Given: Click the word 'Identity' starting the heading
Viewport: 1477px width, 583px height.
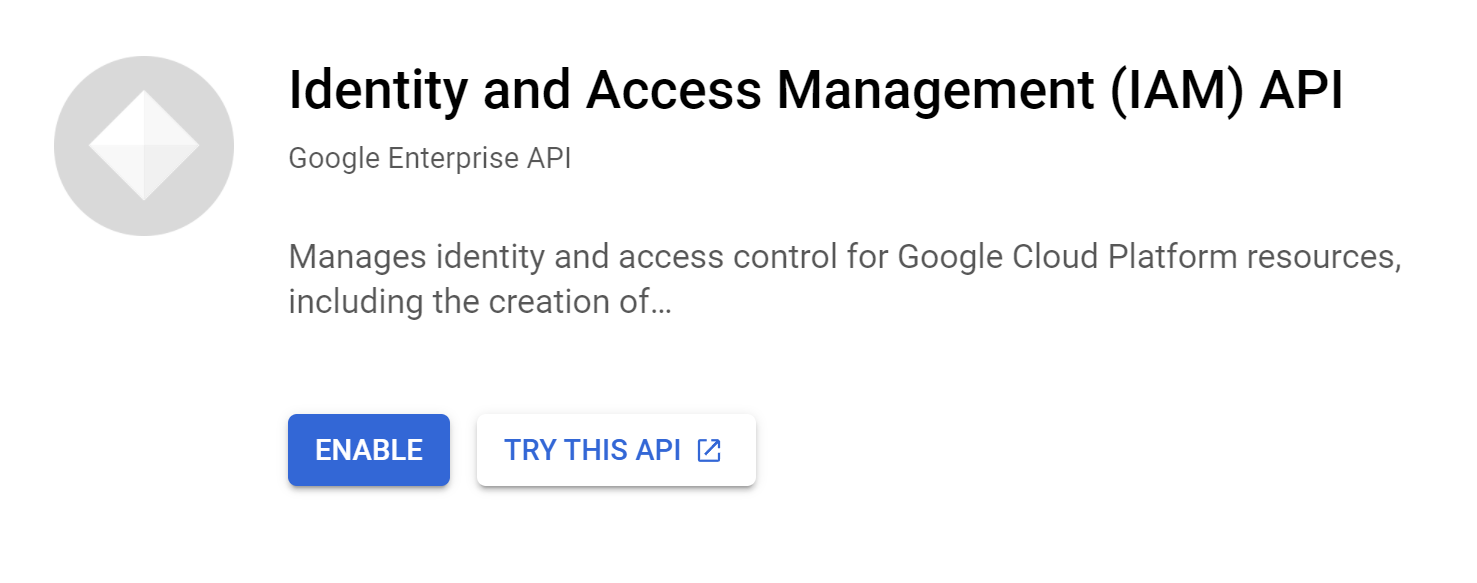Looking at the screenshot, I should point(378,91).
